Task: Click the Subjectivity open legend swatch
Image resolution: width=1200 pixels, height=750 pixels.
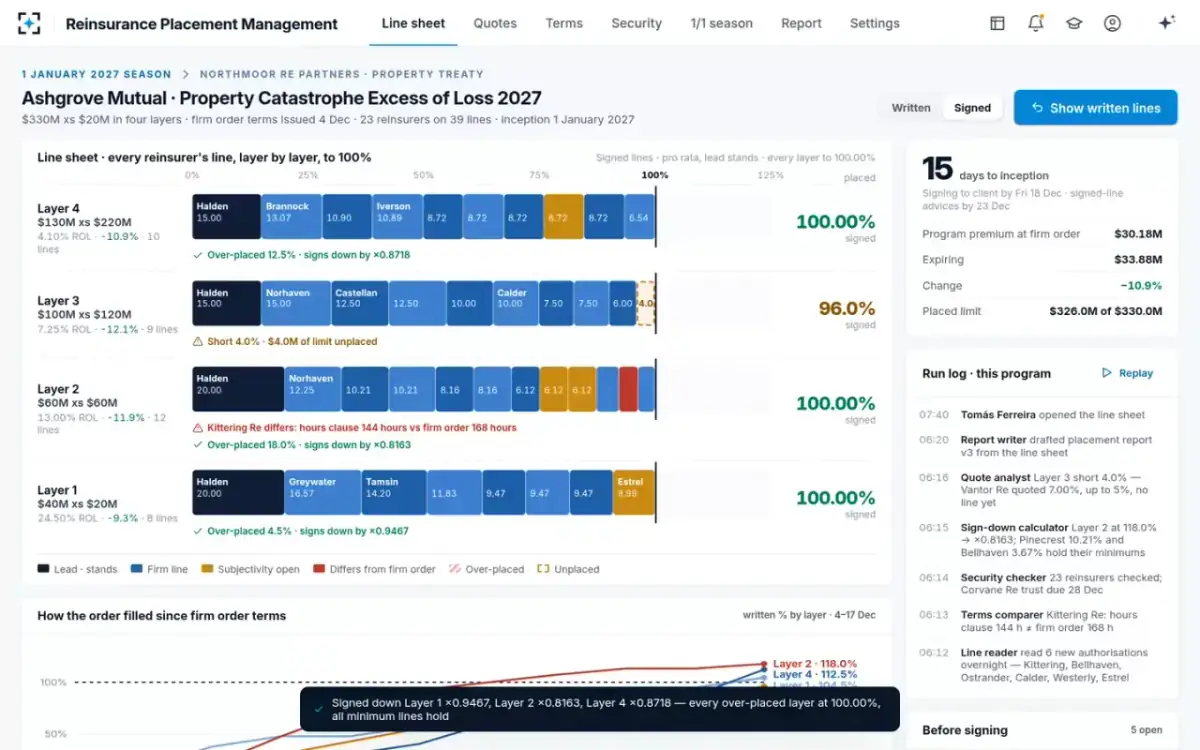Action: pos(207,569)
